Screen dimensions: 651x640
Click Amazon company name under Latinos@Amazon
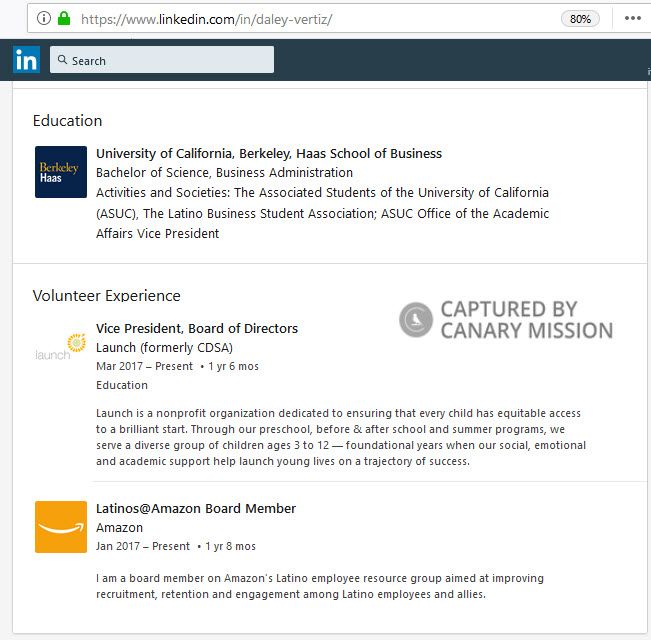pyautogui.click(x=119, y=527)
